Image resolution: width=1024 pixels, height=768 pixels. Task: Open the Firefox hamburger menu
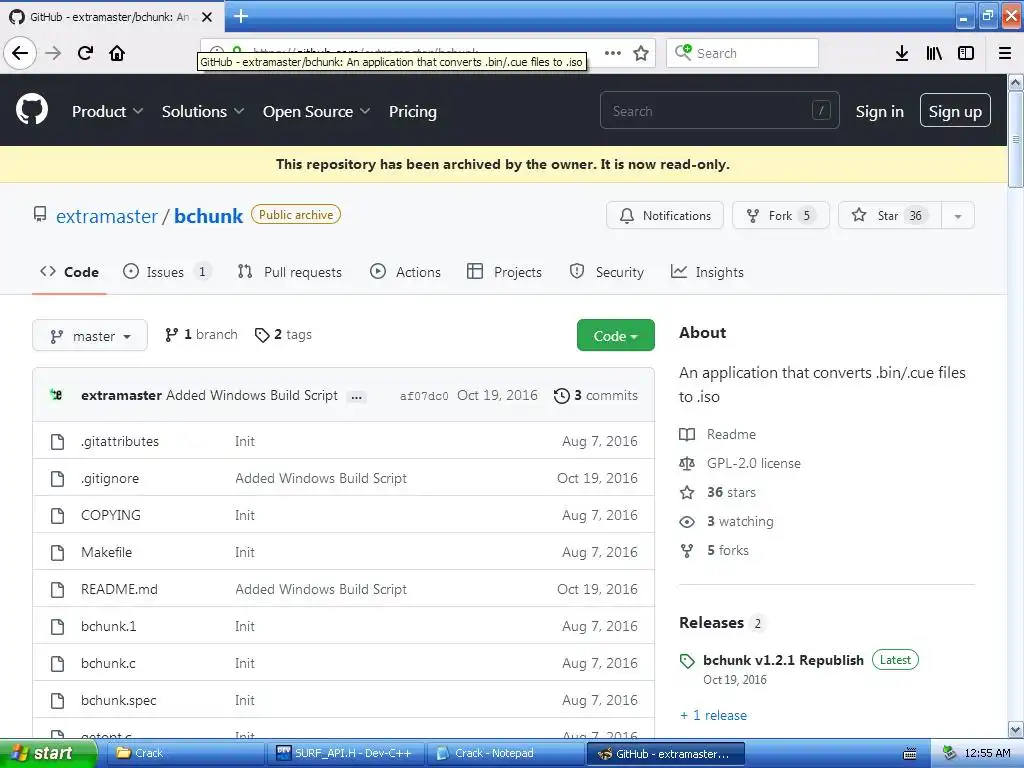1005,53
